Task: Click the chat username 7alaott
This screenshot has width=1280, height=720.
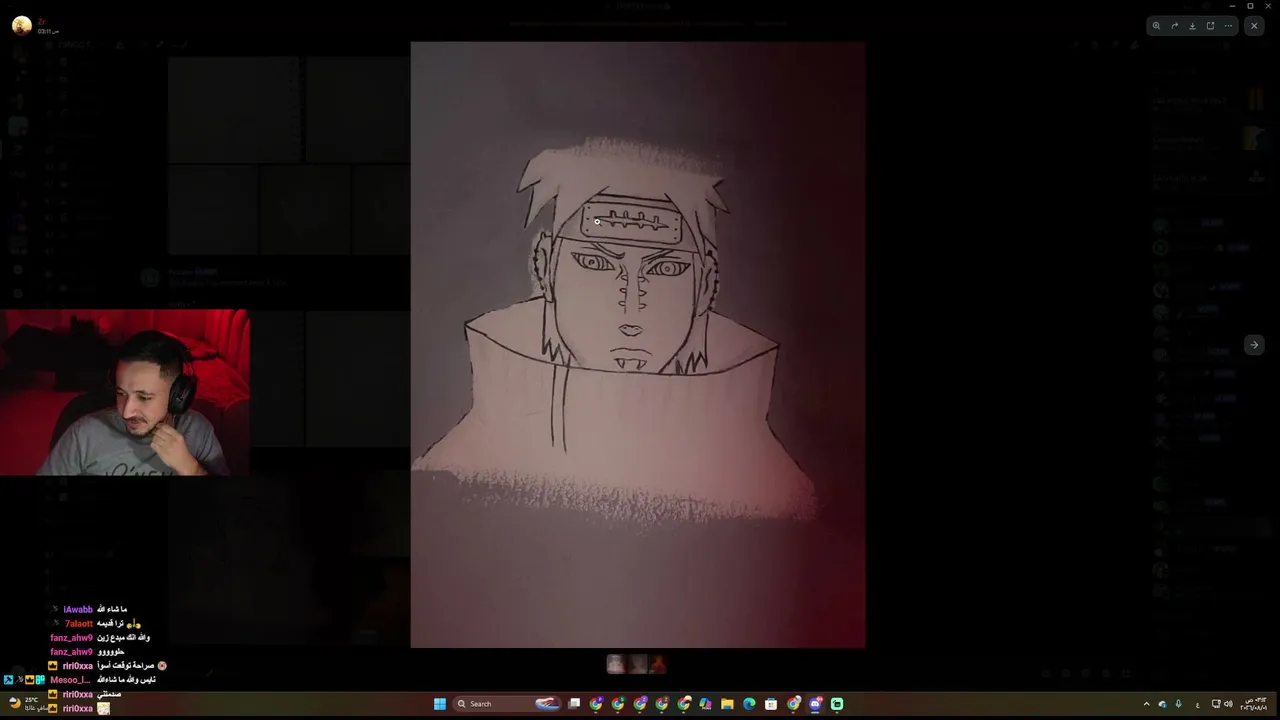Action: pyautogui.click(x=79, y=623)
